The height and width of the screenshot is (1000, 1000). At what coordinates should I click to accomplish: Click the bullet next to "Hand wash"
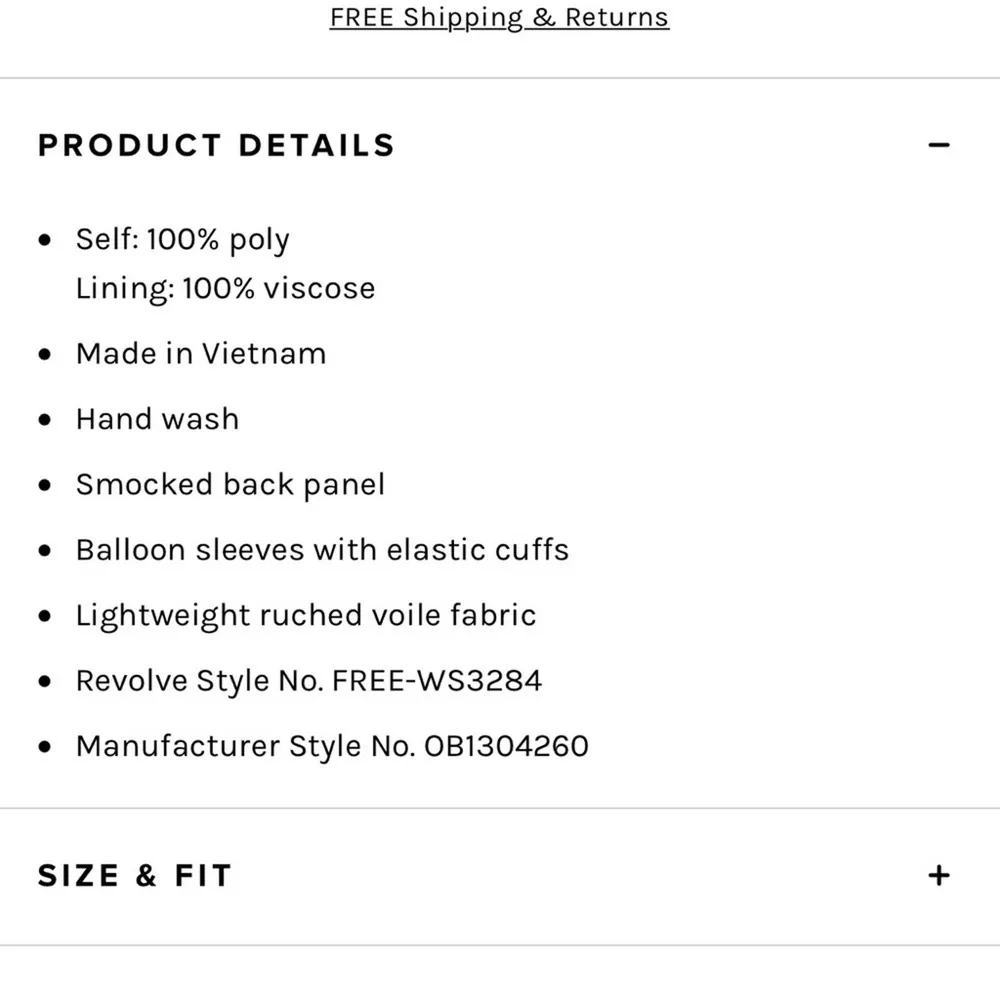(x=44, y=420)
